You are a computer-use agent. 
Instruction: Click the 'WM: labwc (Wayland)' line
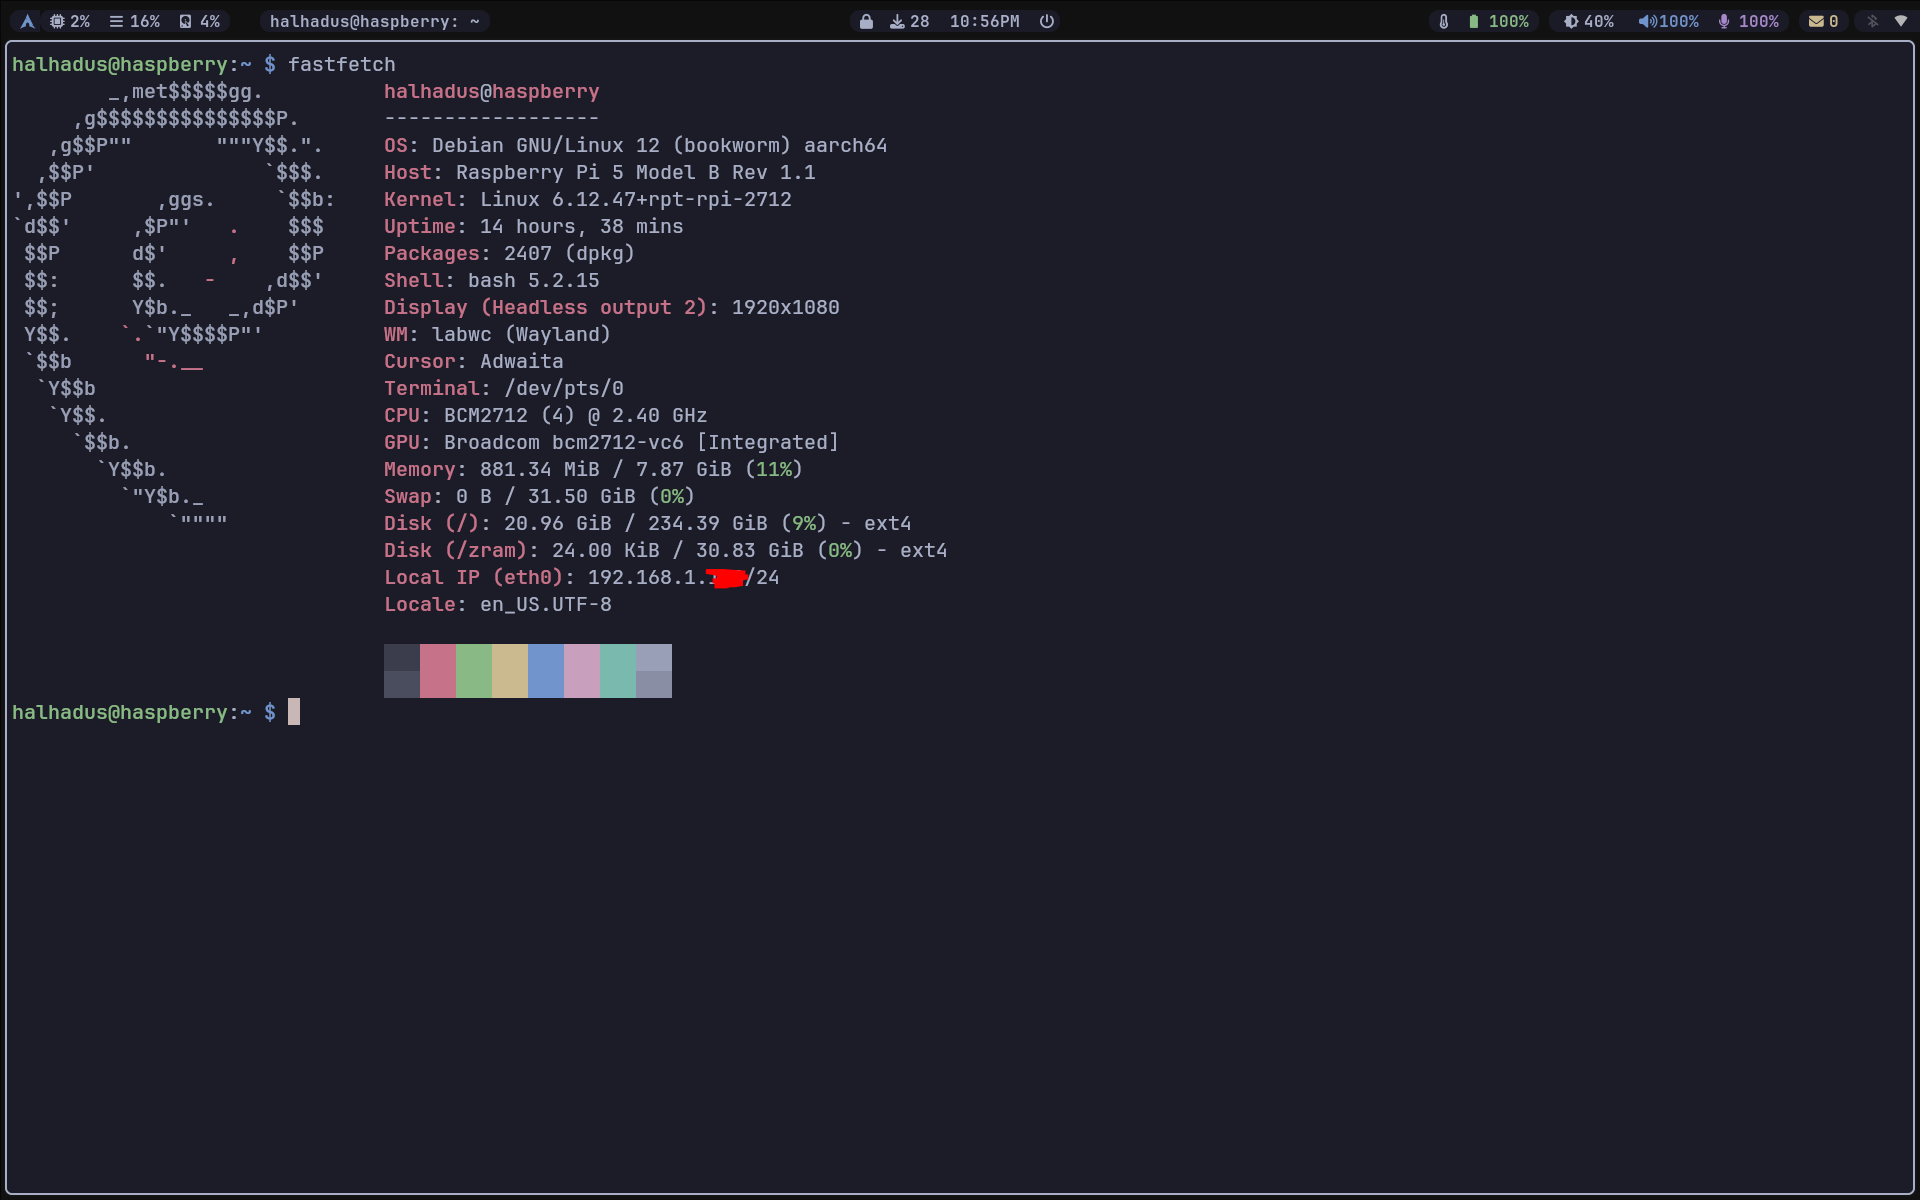pos(497,335)
